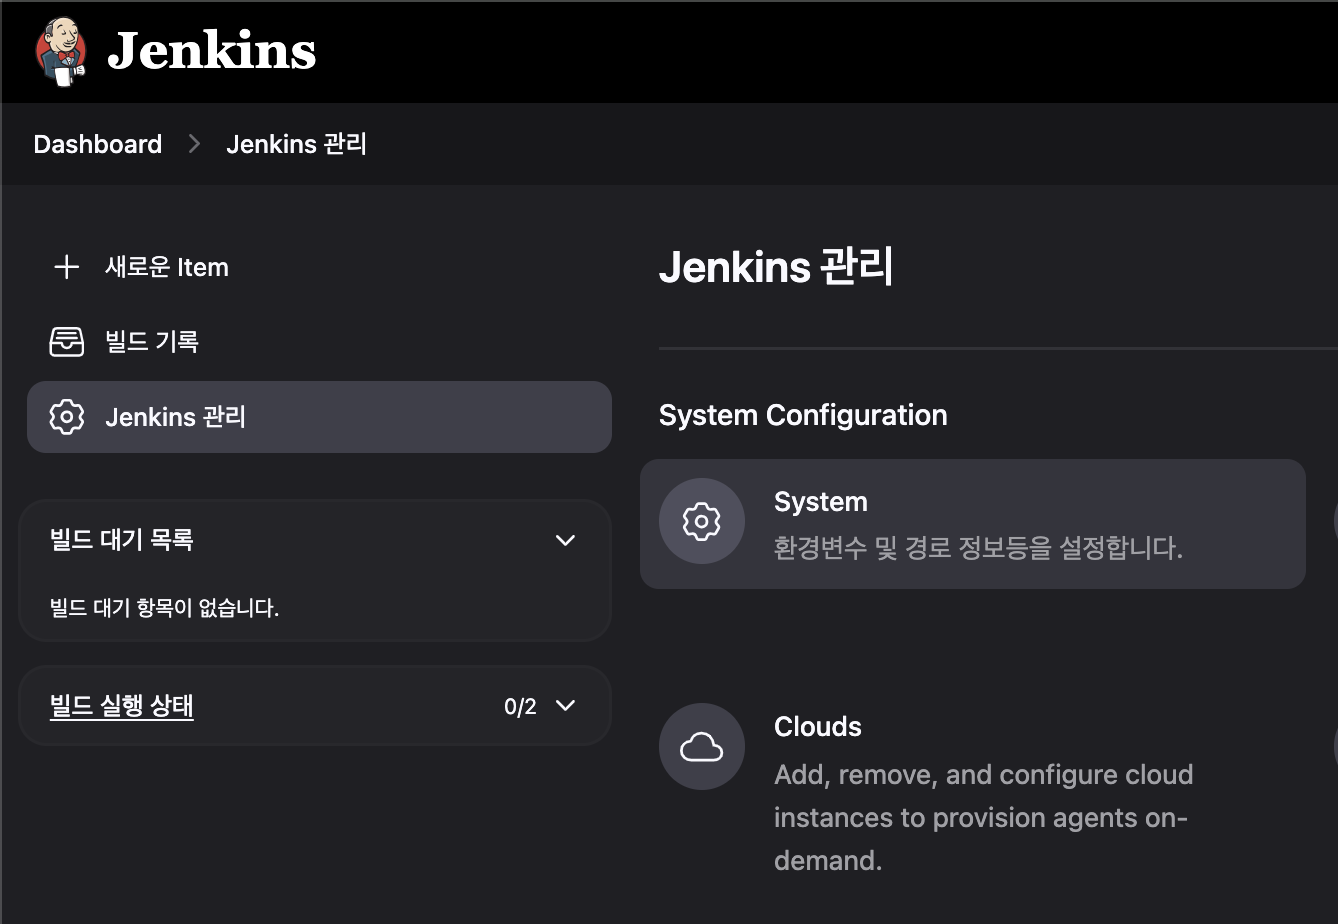Image resolution: width=1338 pixels, height=924 pixels.
Task: Select Jenkins 관리 sidebar item
Action: click(x=319, y=416)
